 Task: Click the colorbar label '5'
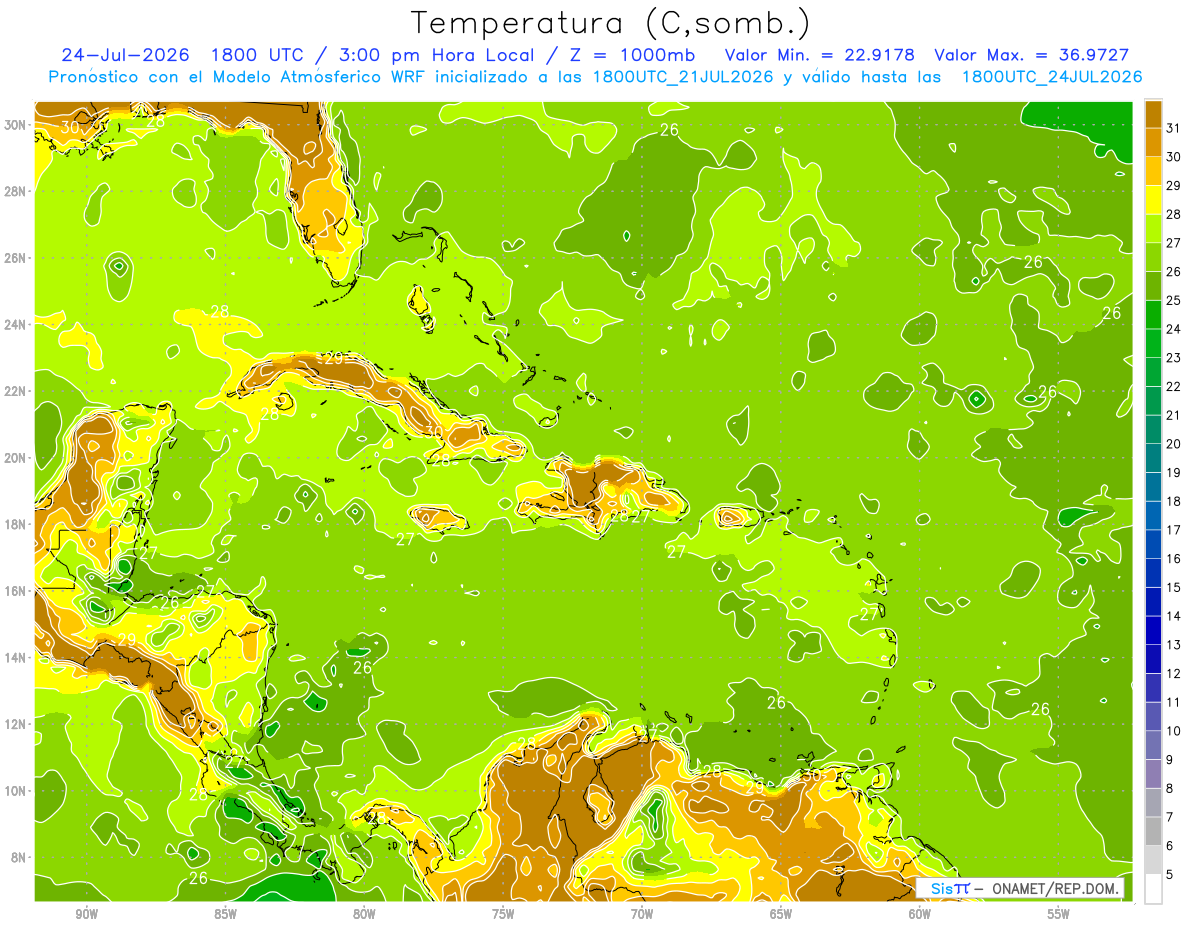(1170, 874)
